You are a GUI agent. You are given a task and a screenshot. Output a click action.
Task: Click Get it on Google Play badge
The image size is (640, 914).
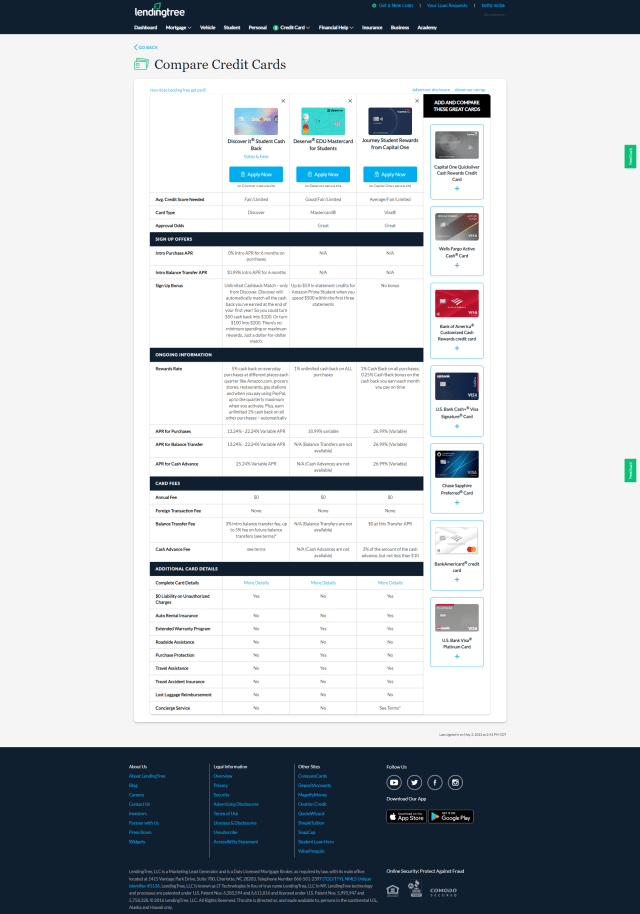[x=451, y=817]
